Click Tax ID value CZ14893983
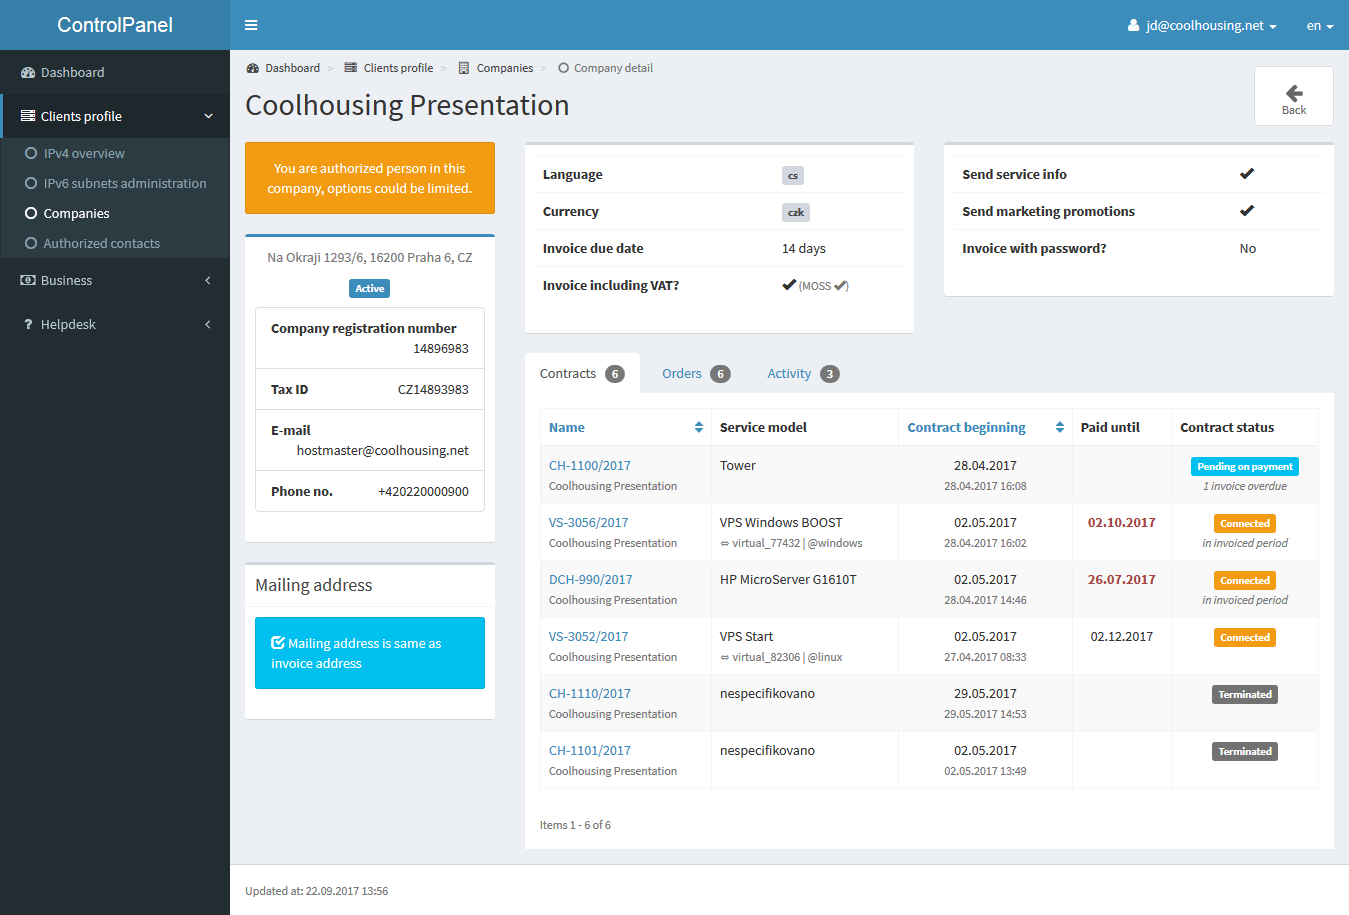Viewport: 1349px width, 915px height. [433, 390]
